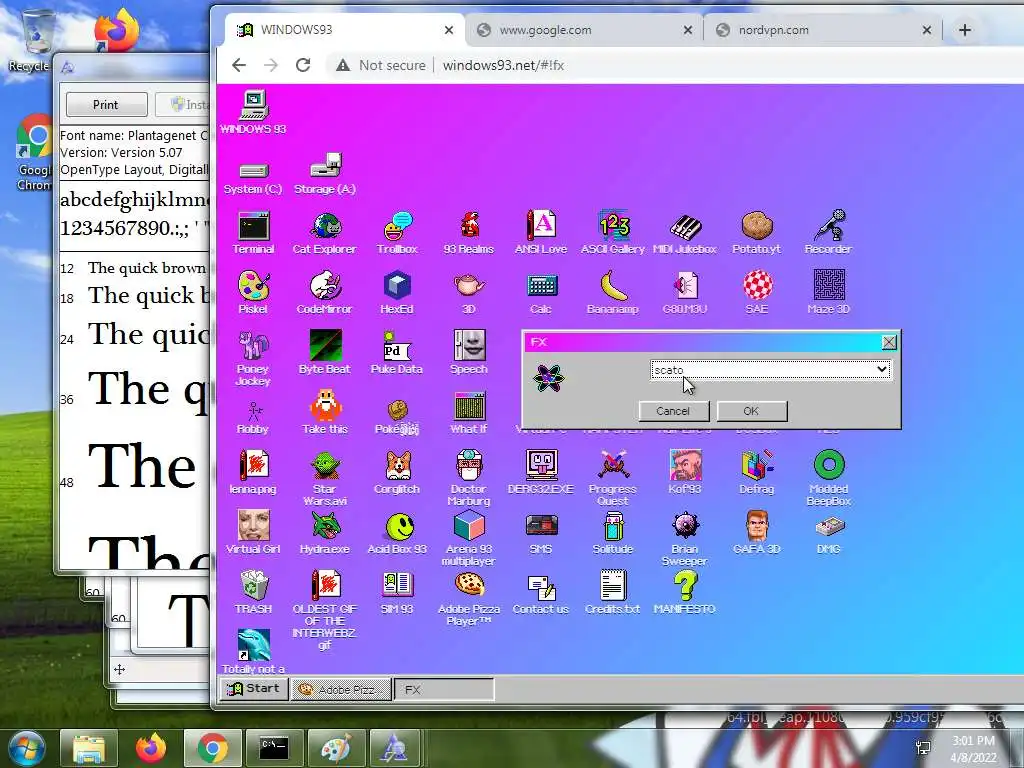Image resolution: width=1024 pixels, height=768 pixels.
Task: Launch the Calc calculator icon
Action: (x=541, y=293)
